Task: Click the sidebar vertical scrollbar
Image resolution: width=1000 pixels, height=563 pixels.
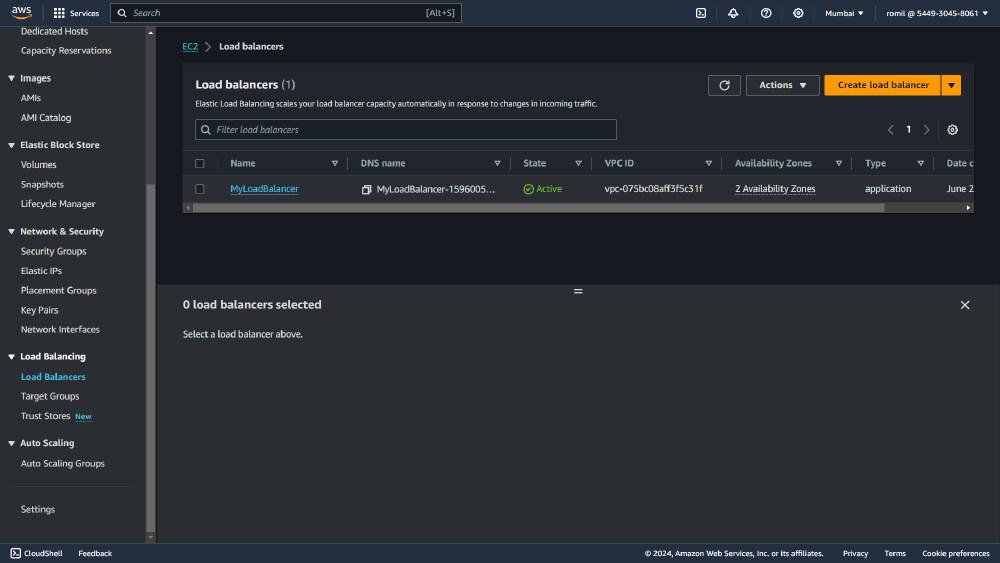Action: [x=151, y=357]
